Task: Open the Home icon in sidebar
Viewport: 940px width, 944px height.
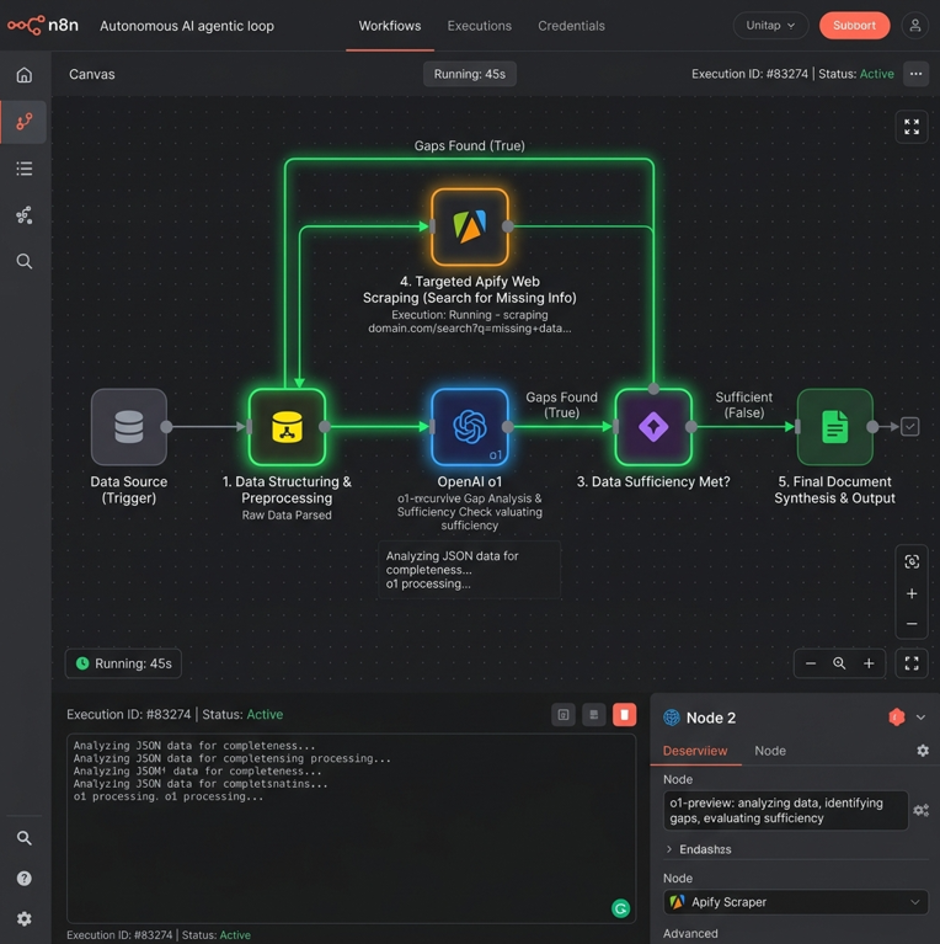Action: (24, 75)
